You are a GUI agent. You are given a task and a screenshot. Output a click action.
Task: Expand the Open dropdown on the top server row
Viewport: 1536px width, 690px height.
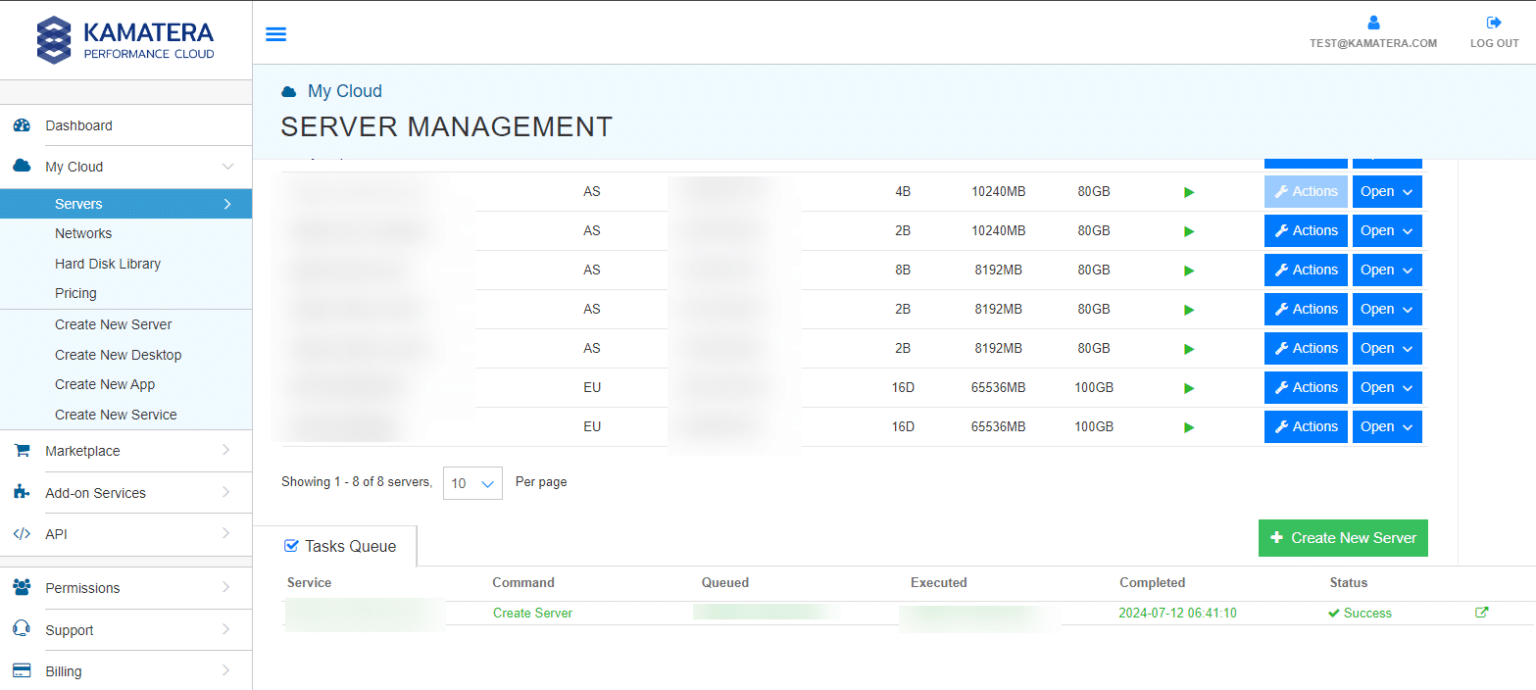point(1387,191)
